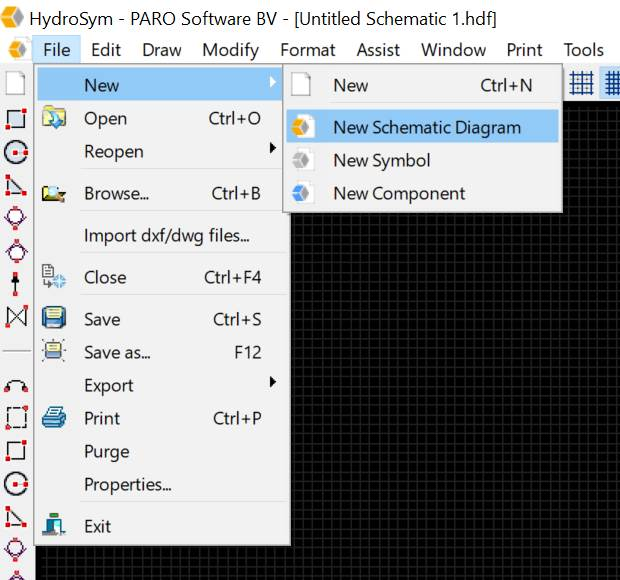Open the File menu

57,50
